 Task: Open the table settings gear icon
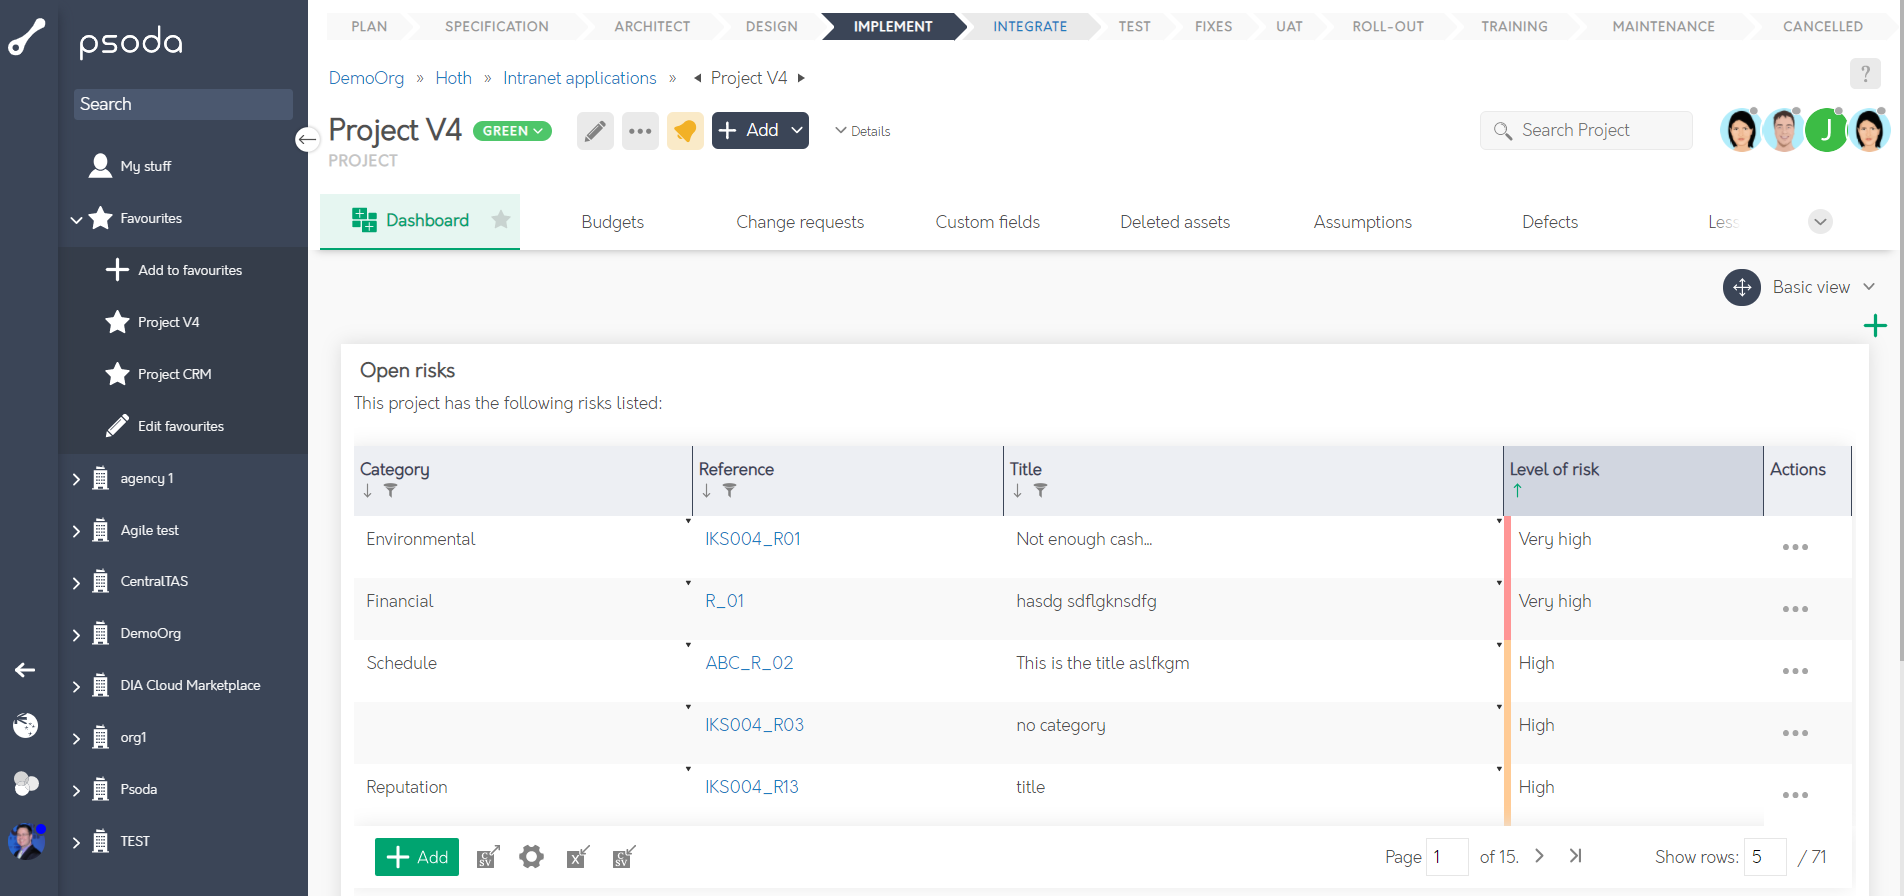click(x=531, y=857)
